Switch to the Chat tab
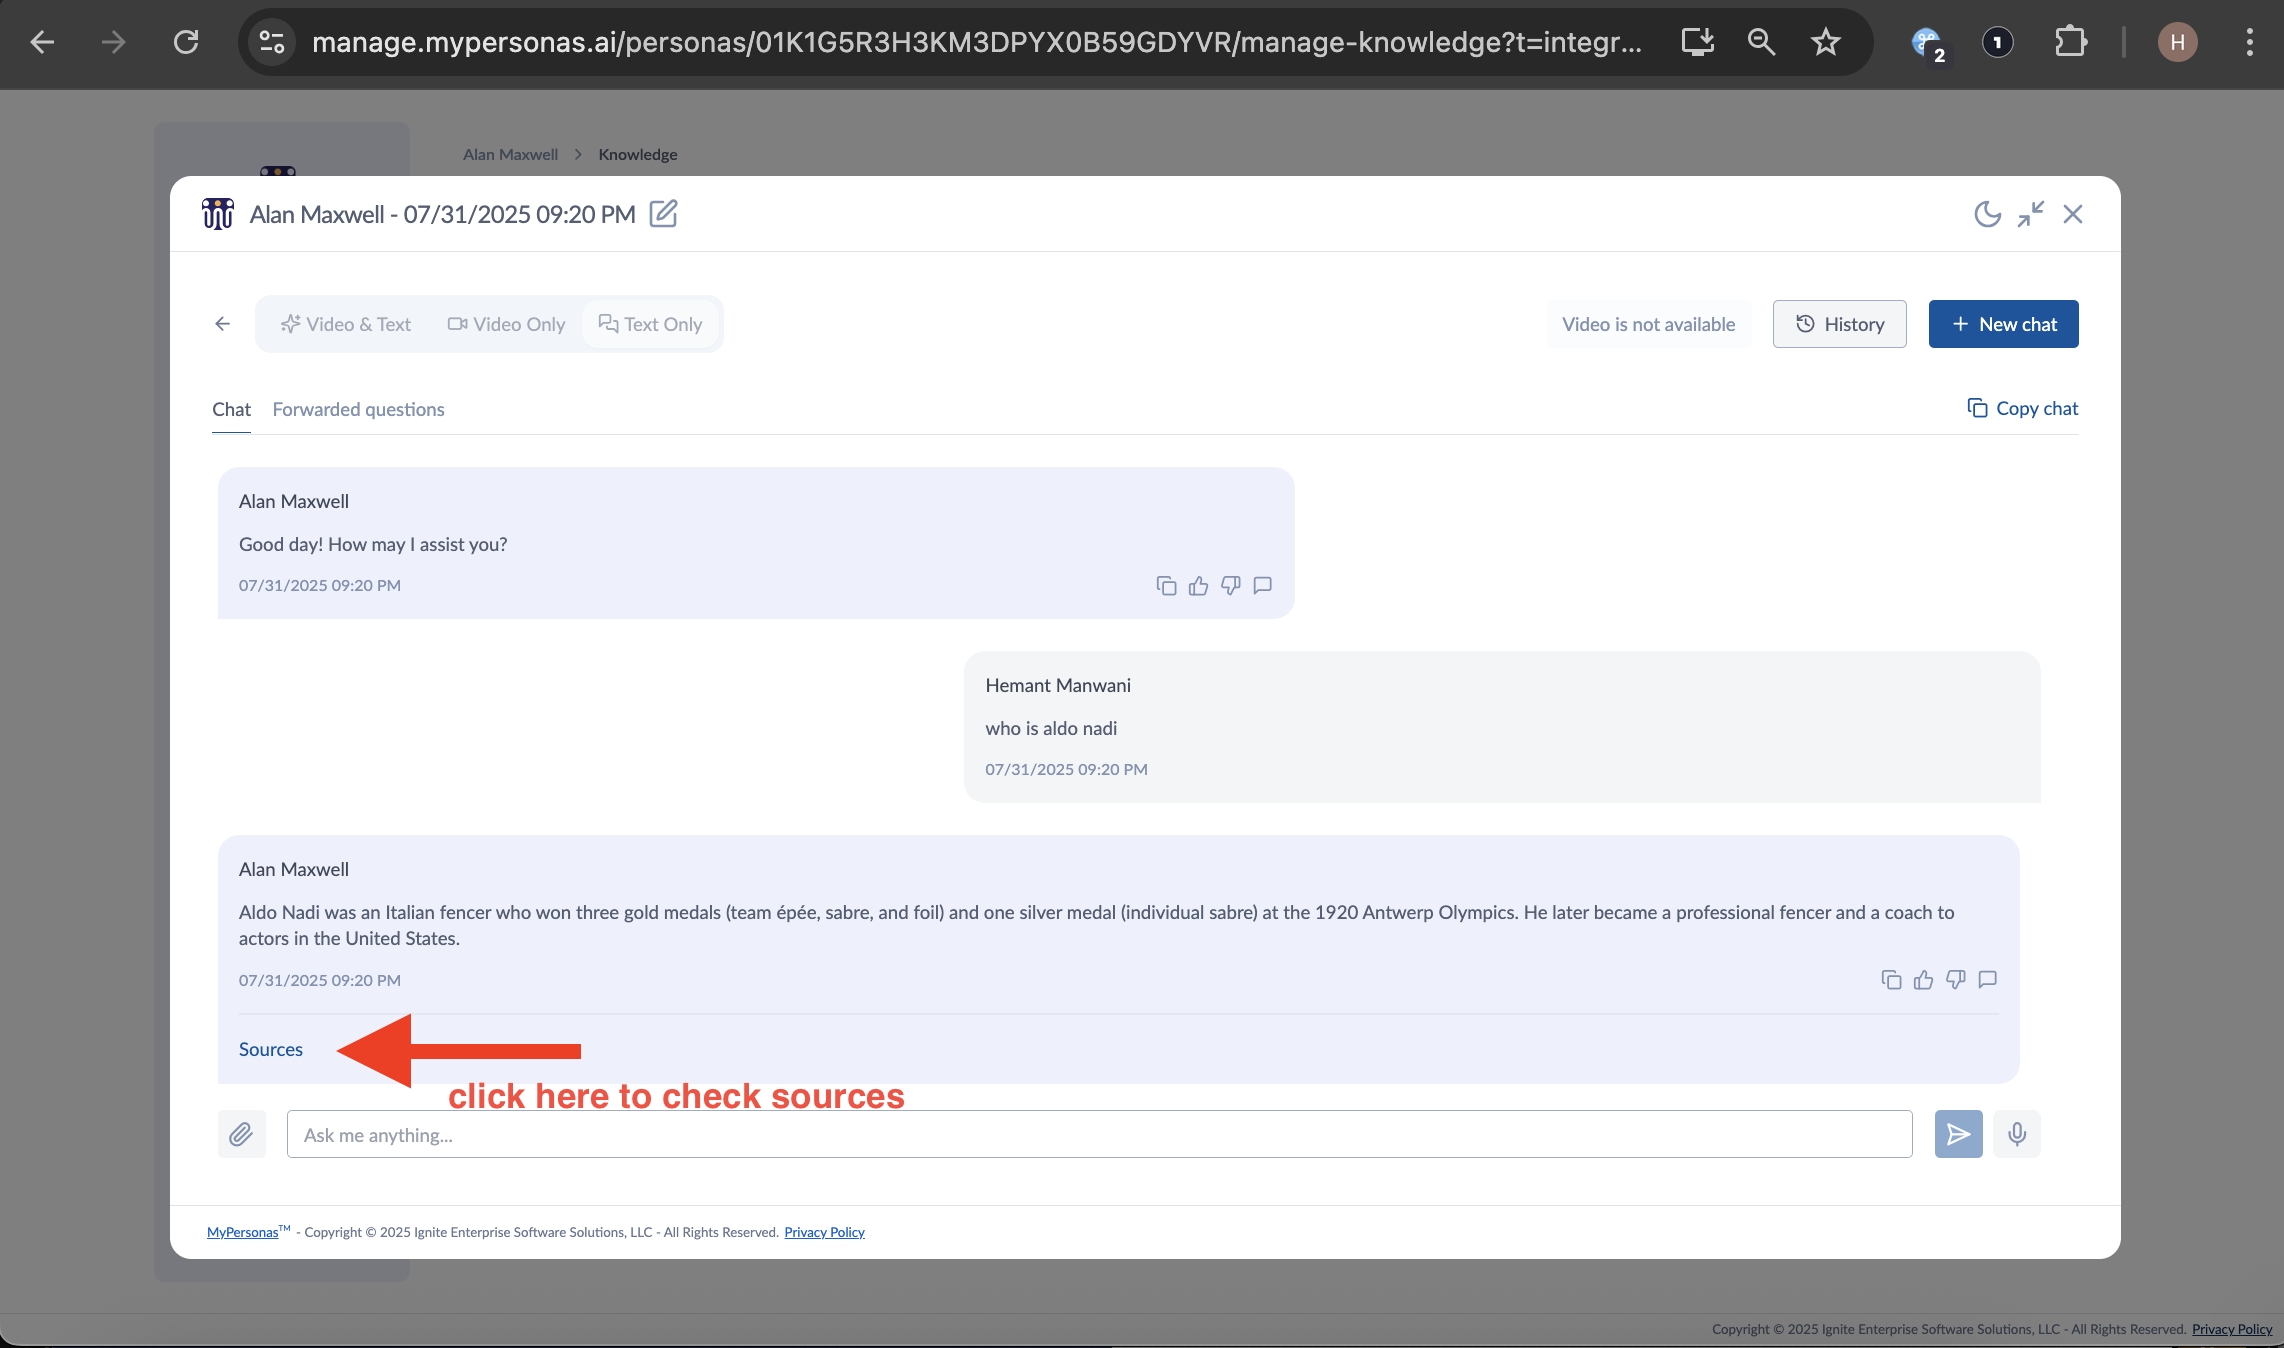Viewport: 2284px width, 1348px height. 231,409
